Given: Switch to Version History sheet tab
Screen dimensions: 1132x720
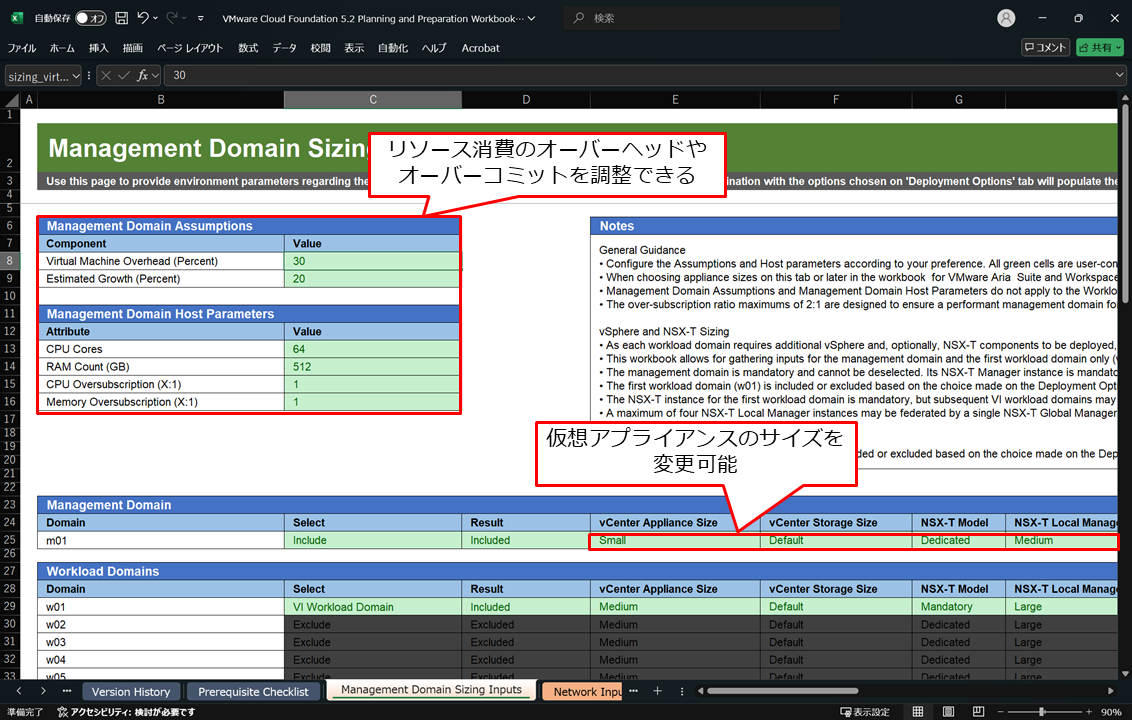Looking at the screenshot, I should 131,692.
